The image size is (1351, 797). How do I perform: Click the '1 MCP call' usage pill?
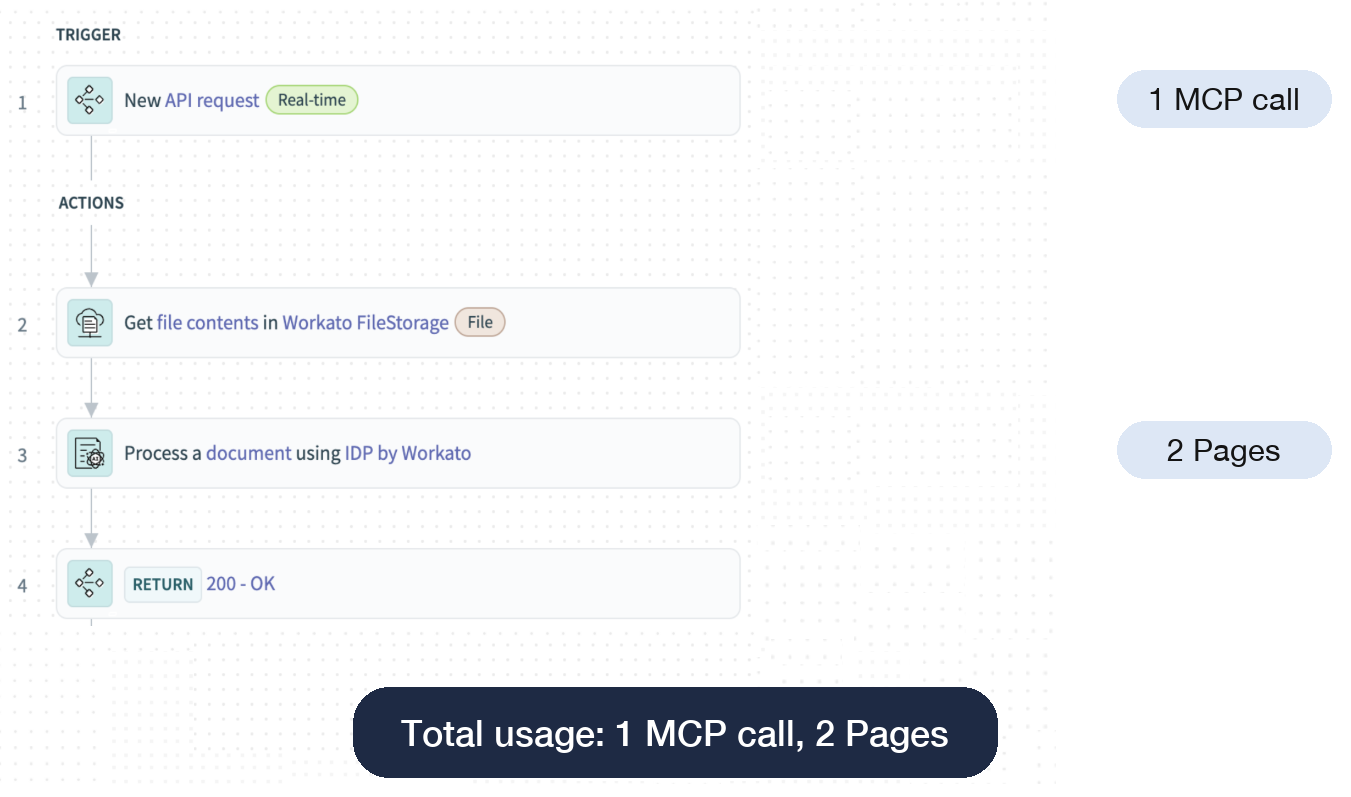point(1224,99)
